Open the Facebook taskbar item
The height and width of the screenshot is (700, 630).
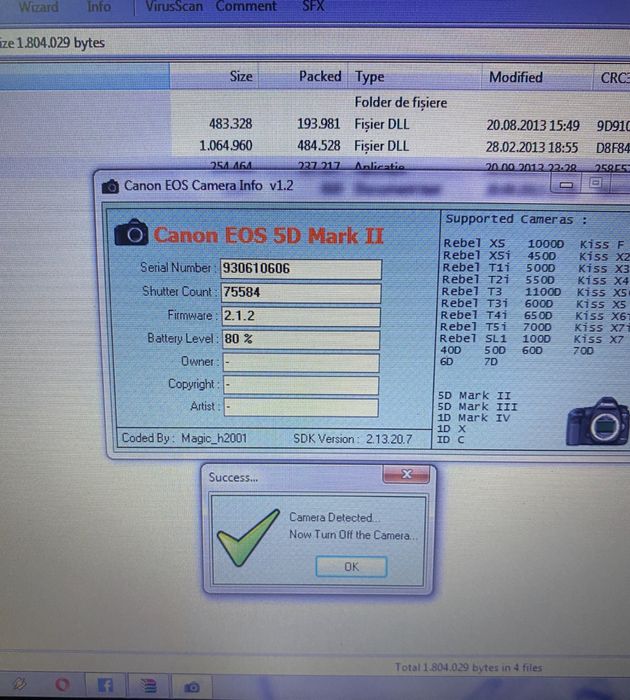(x=105, y=685)
